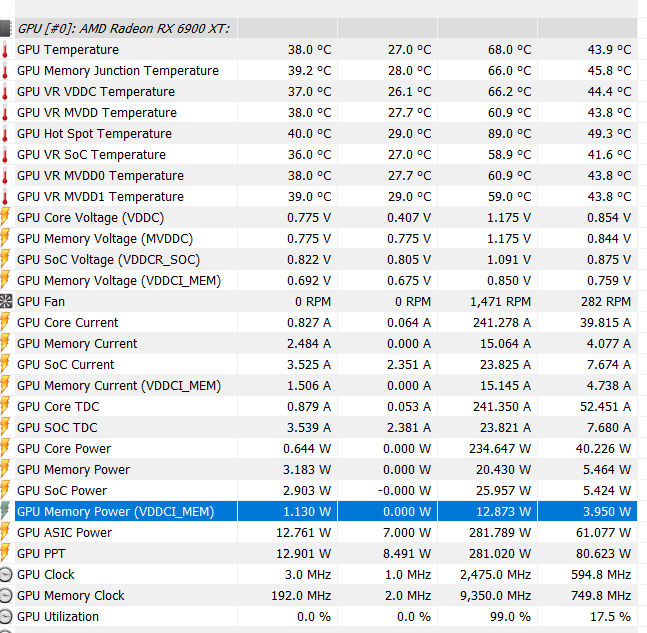Screen dimensions: 647x633
Task: Click lightning icon for GPU SoC Current
Action: coord(5,364)
